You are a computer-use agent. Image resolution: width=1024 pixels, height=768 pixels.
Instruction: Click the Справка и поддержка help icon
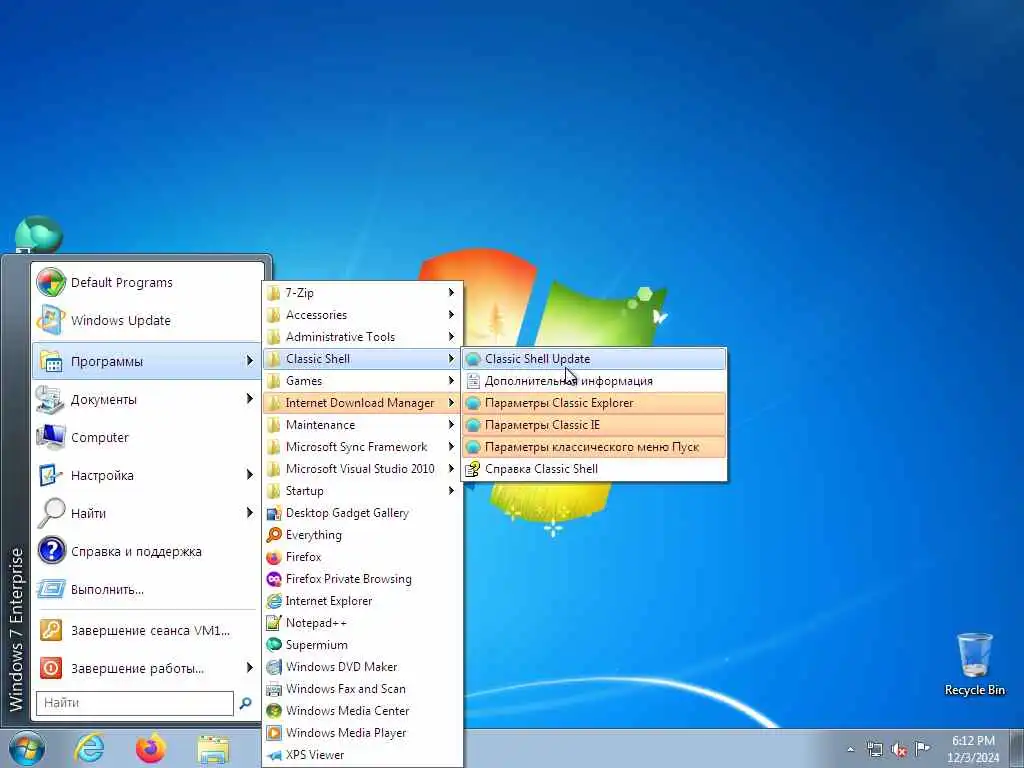click(50, 551)
